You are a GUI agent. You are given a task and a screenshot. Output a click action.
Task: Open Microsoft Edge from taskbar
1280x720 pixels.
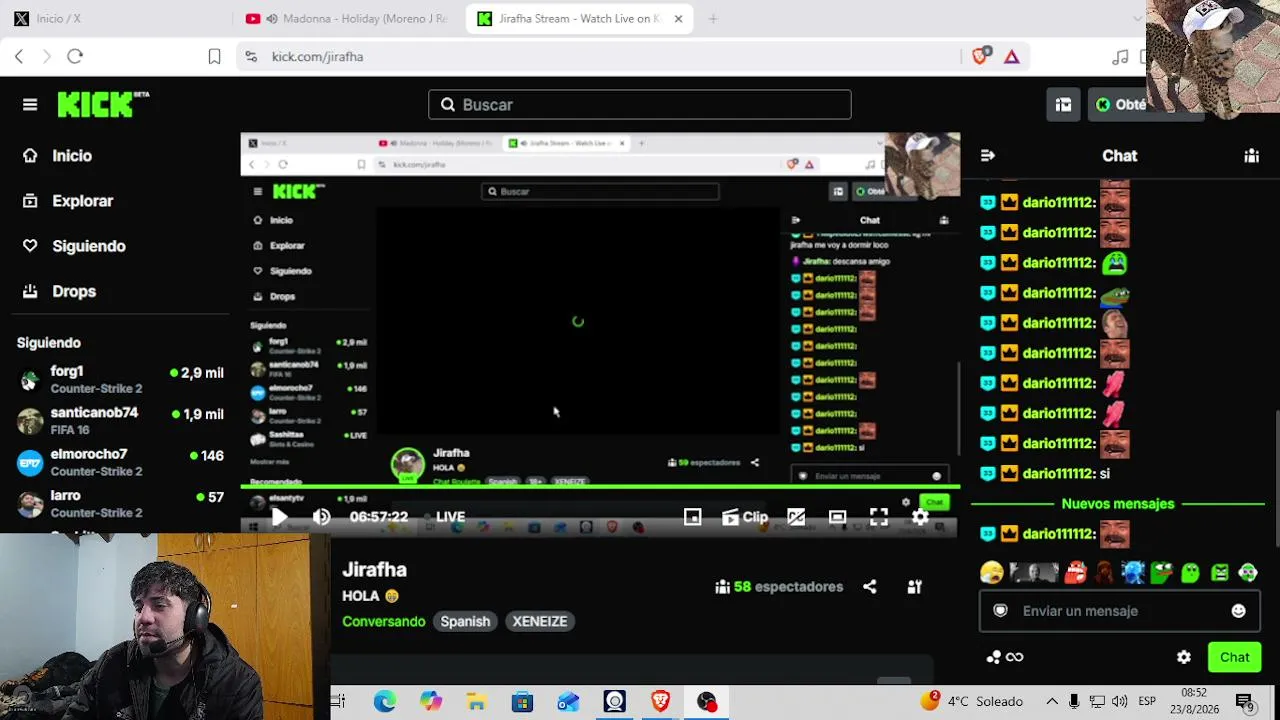click(x=385, y=702)
